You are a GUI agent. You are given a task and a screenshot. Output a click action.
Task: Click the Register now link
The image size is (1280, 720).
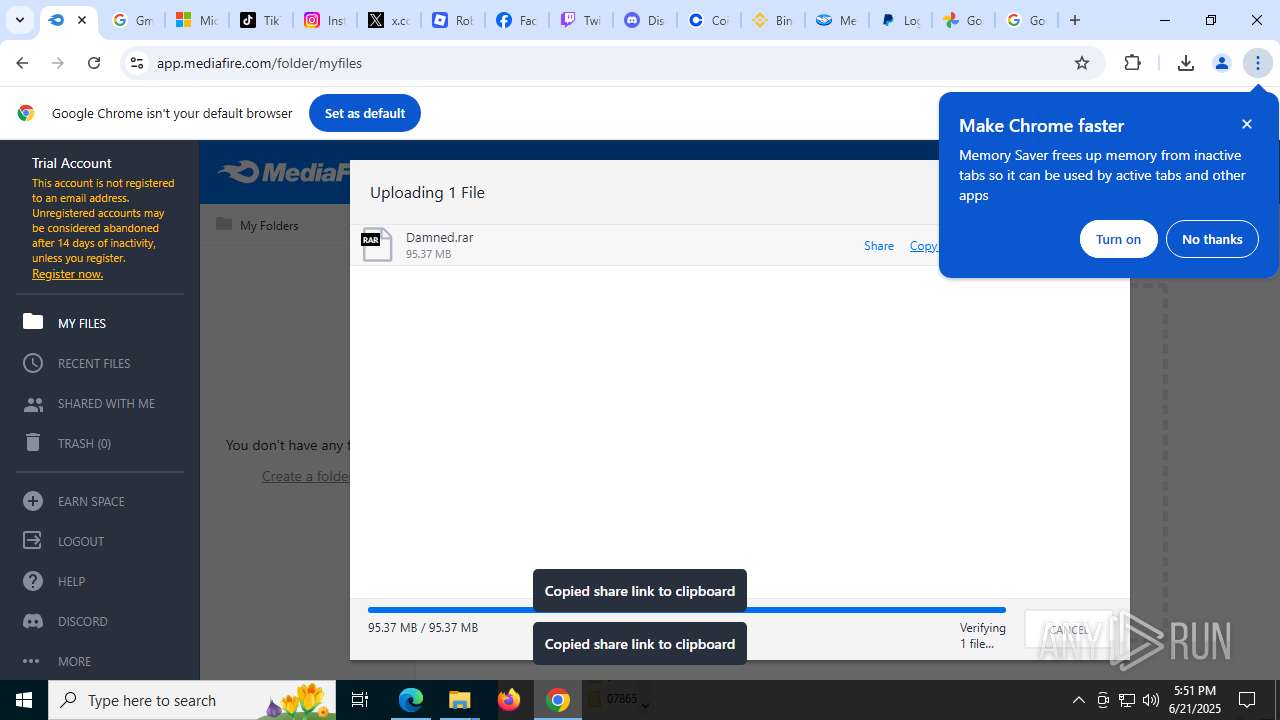pyautogui.click(x=67, y=274)
